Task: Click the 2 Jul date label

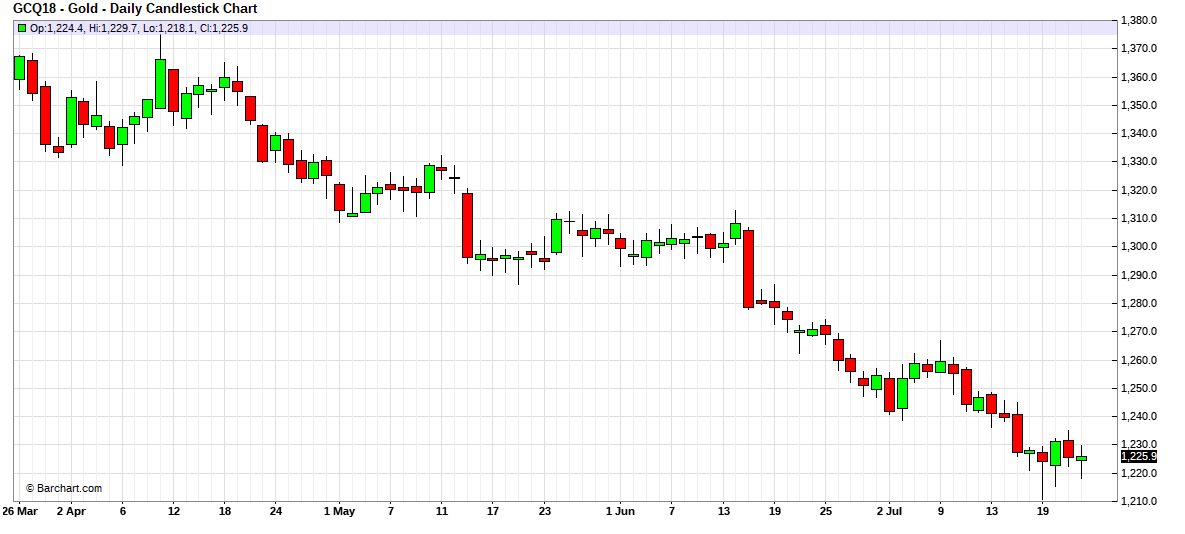Action: coord(890,511)
